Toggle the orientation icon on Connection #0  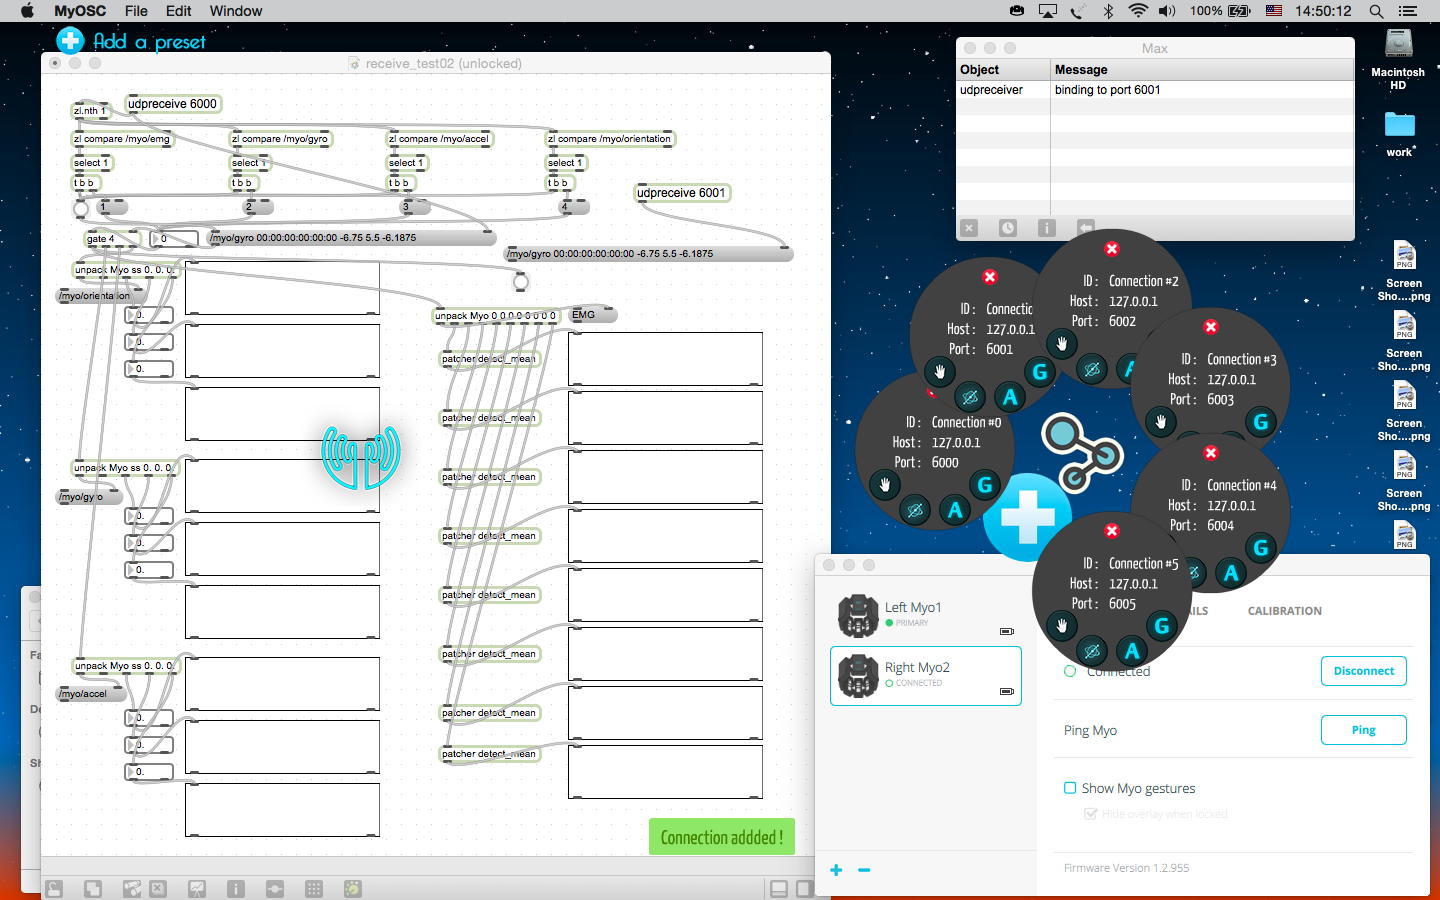914,511
